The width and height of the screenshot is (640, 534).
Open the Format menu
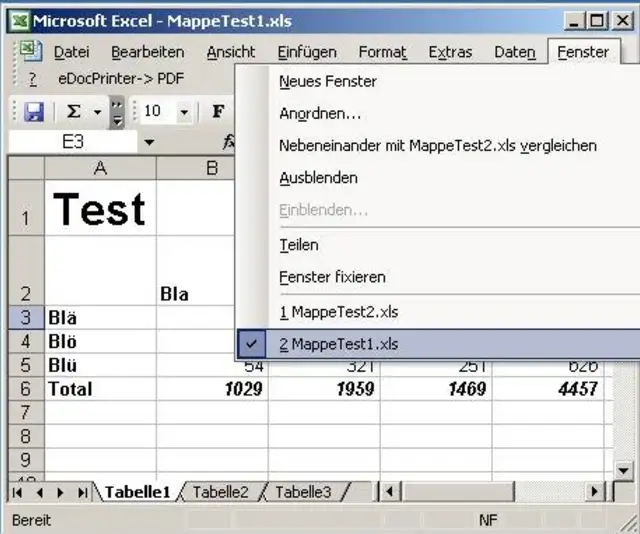point(383,52)
